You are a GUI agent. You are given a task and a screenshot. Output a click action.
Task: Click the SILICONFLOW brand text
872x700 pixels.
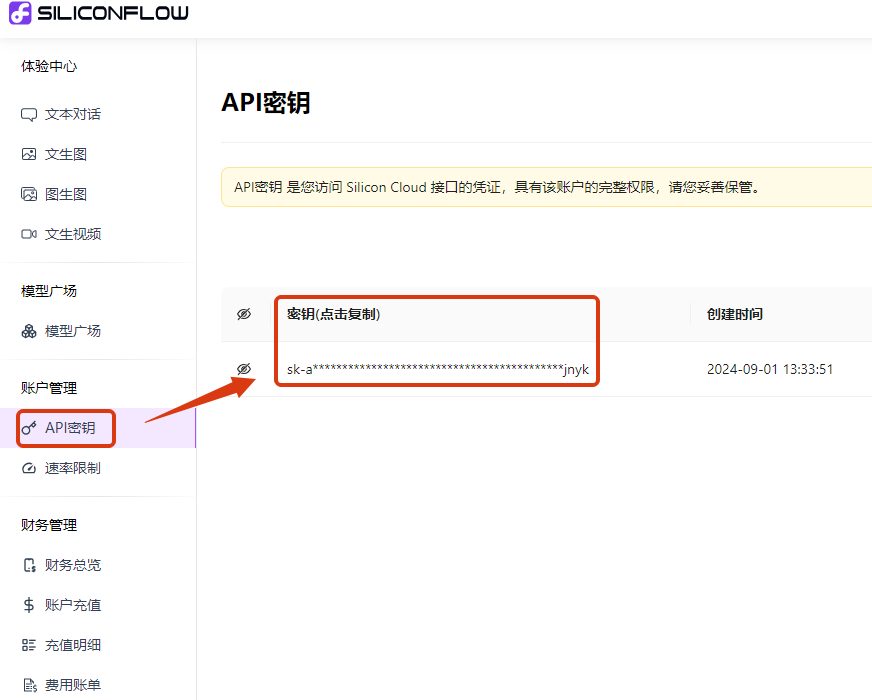click(113, 13)
